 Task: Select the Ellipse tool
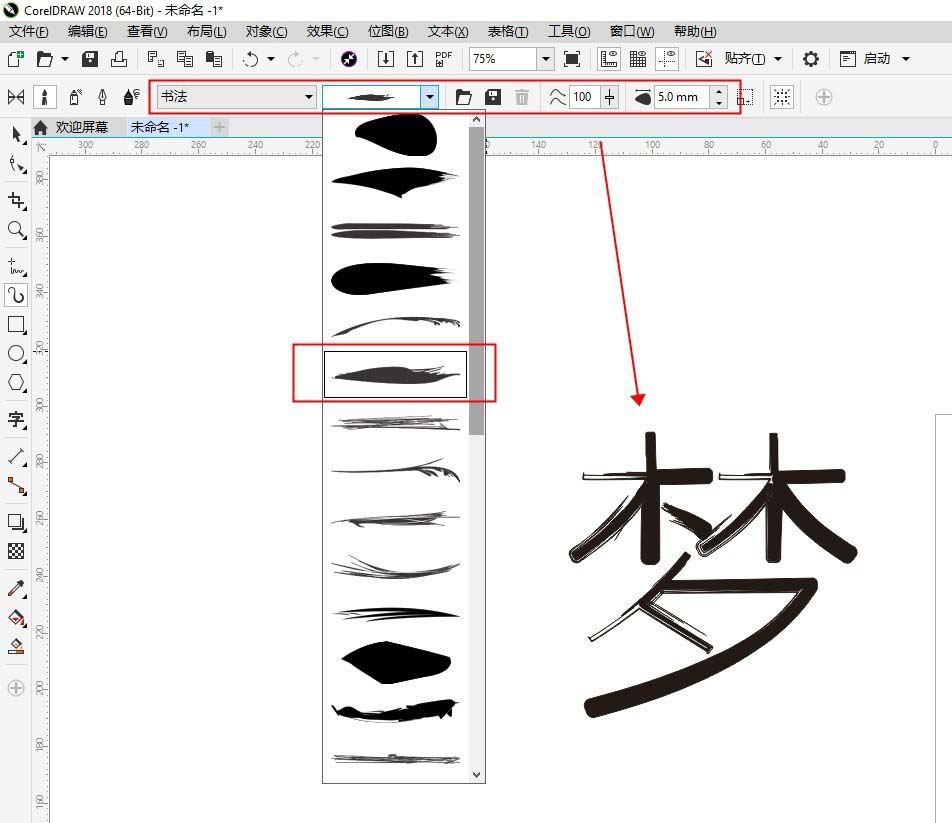pyautogui.click(x=14, y=352)
